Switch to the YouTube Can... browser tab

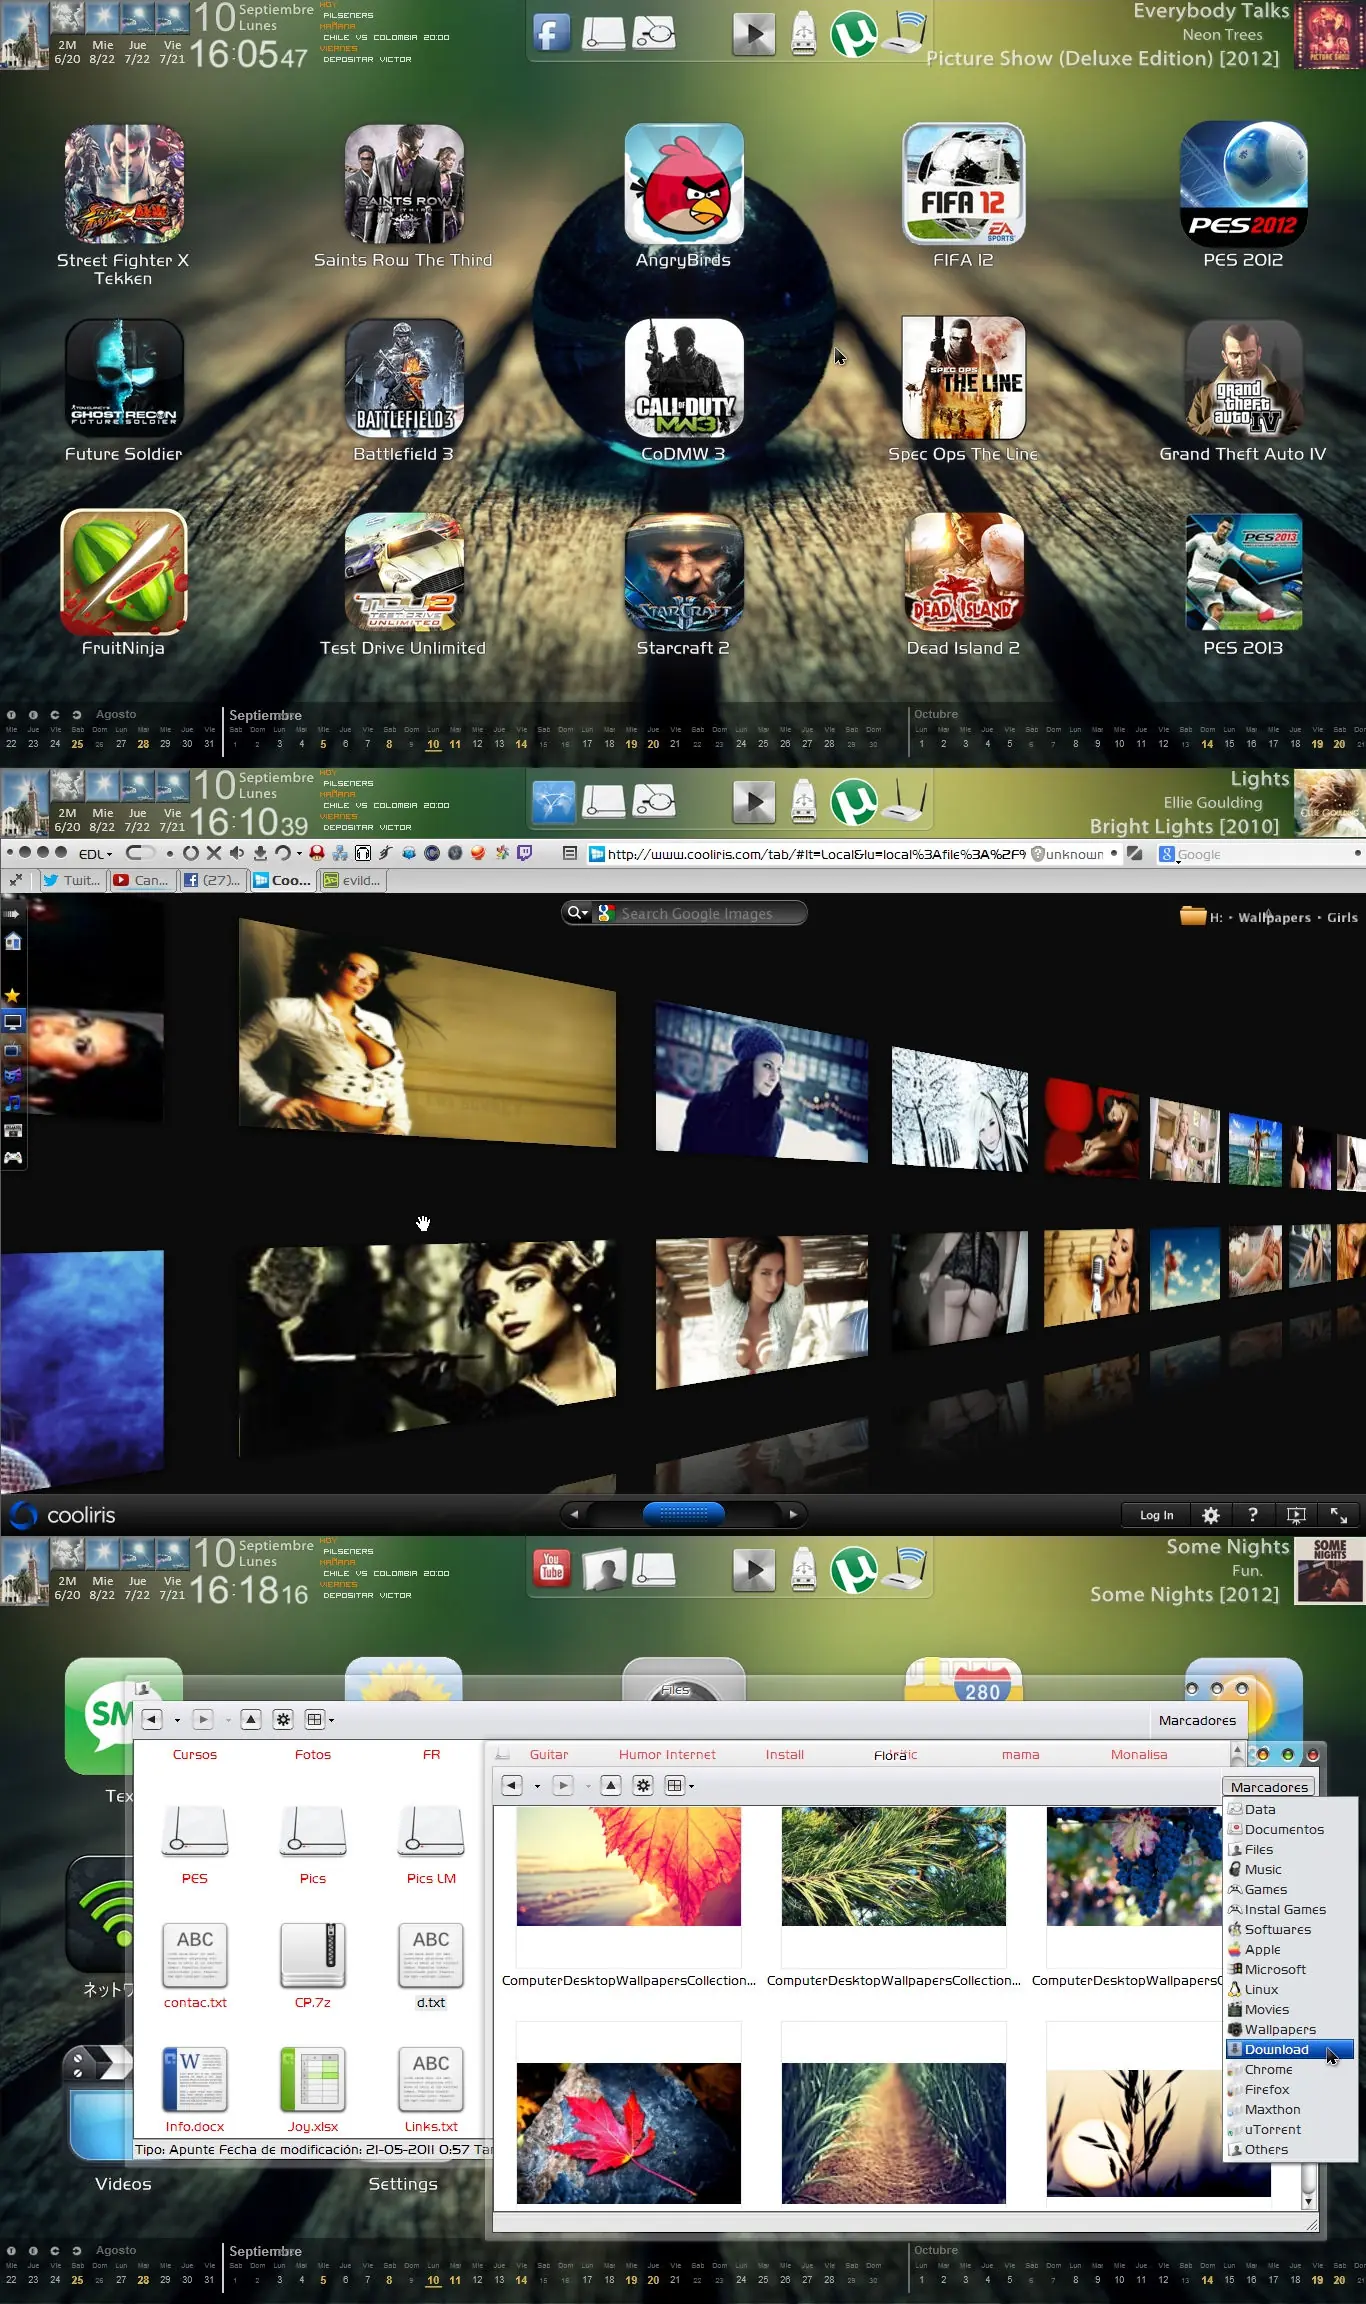141,880
